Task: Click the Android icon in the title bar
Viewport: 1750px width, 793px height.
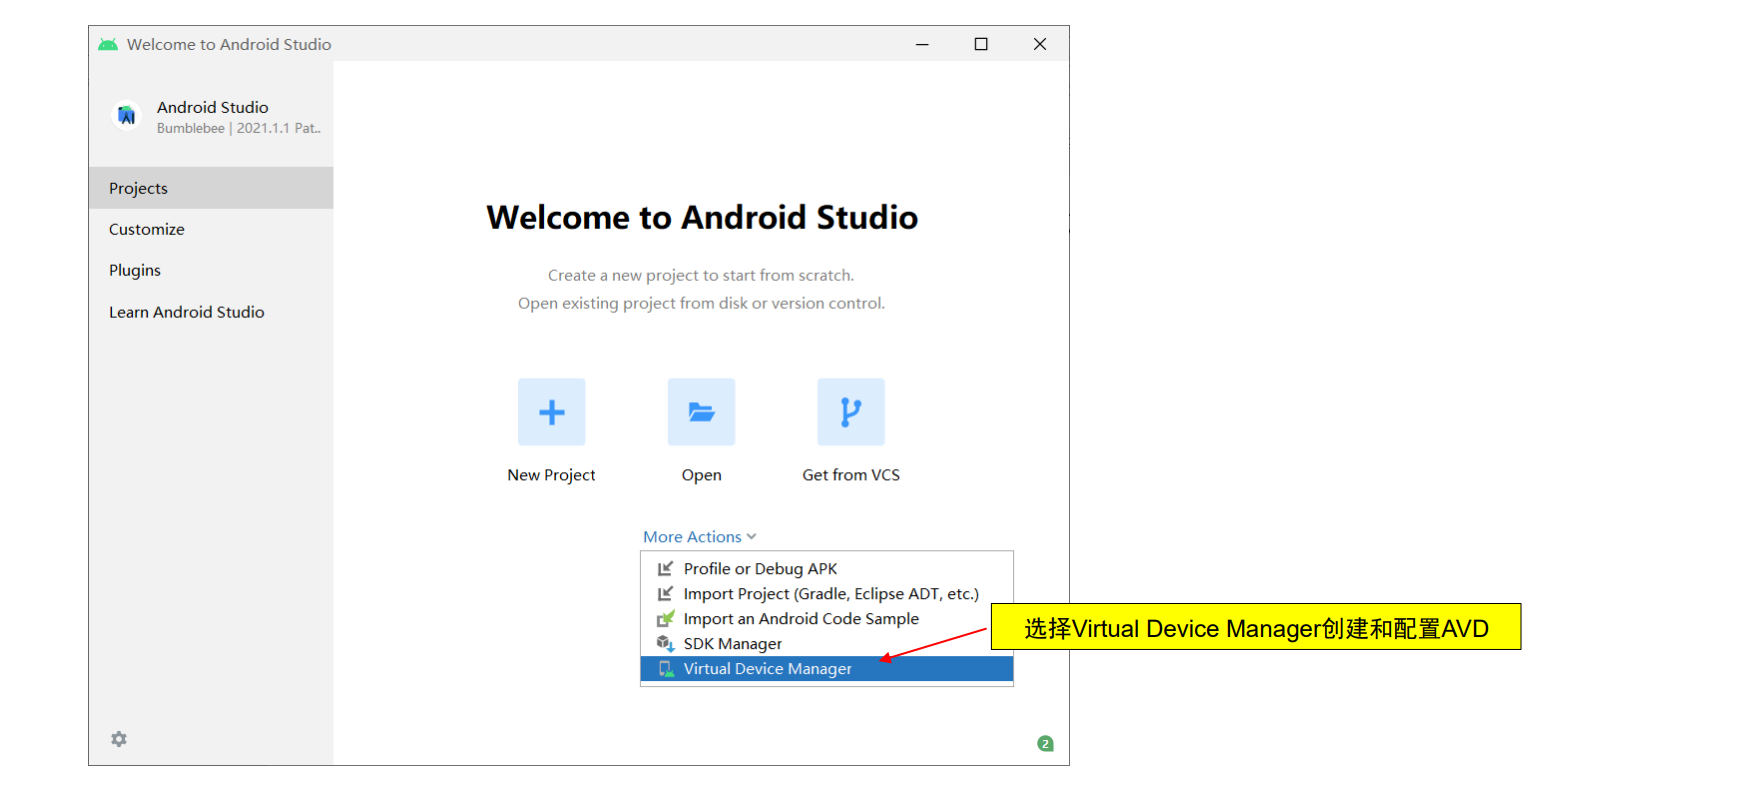Action: (108, 44)
